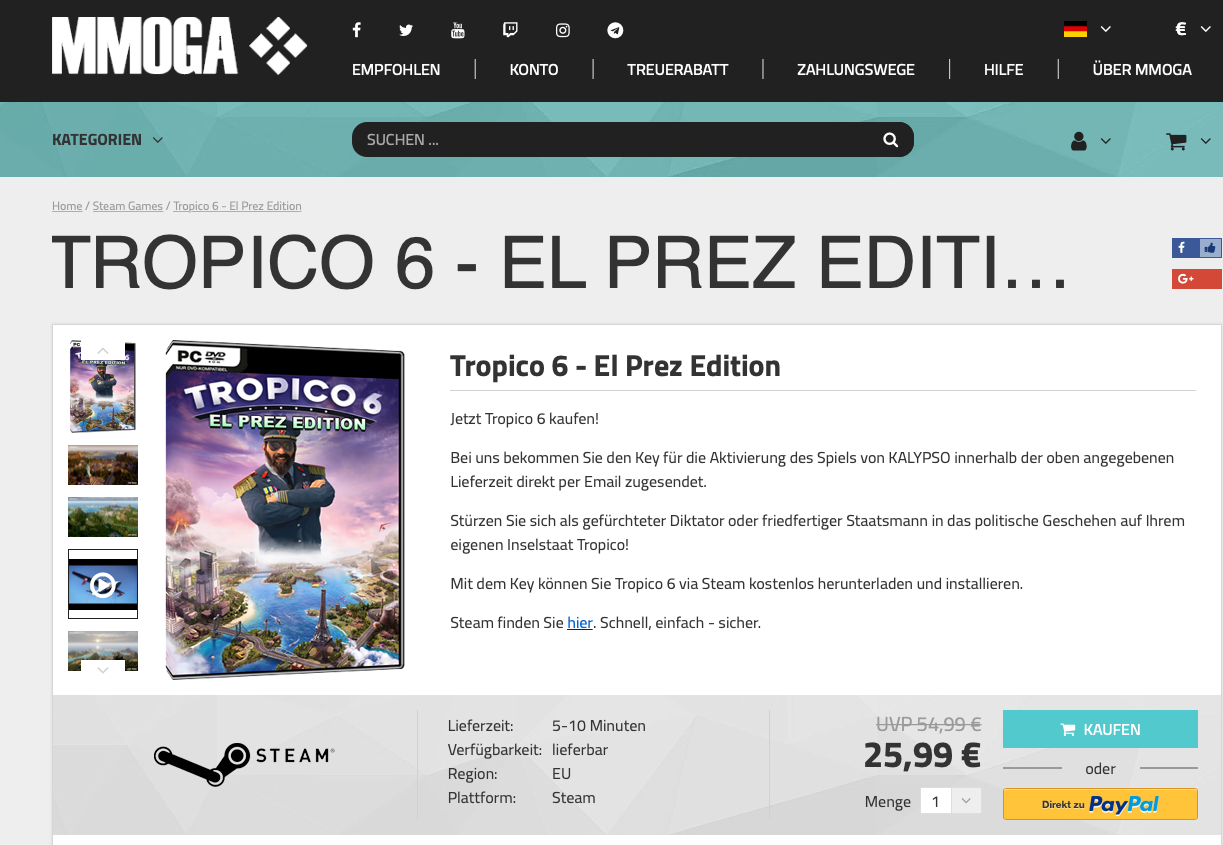Open the Telegram icon in header
This screenshot has width=1223, height=845.
point(615,30)
